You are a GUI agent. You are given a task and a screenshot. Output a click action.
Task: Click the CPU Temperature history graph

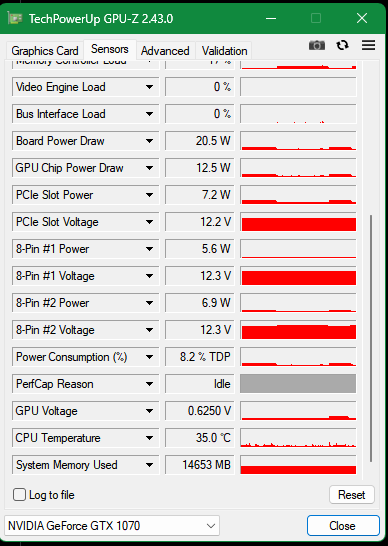click(x=298, y=438)
